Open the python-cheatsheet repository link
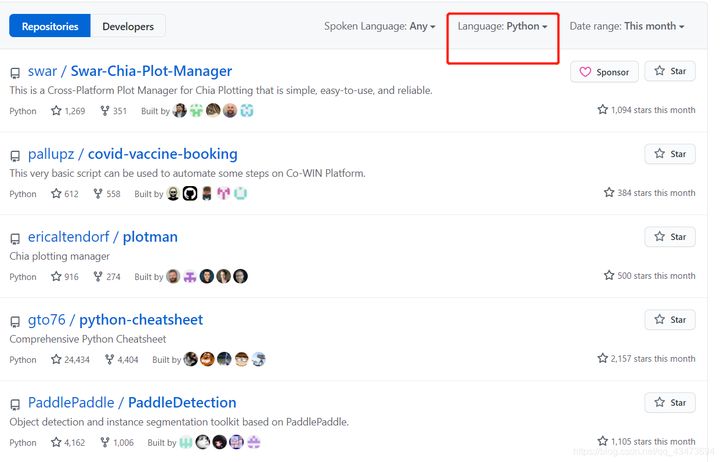The width and height of the screenshot is (720, 462). [x=141, y=320]
